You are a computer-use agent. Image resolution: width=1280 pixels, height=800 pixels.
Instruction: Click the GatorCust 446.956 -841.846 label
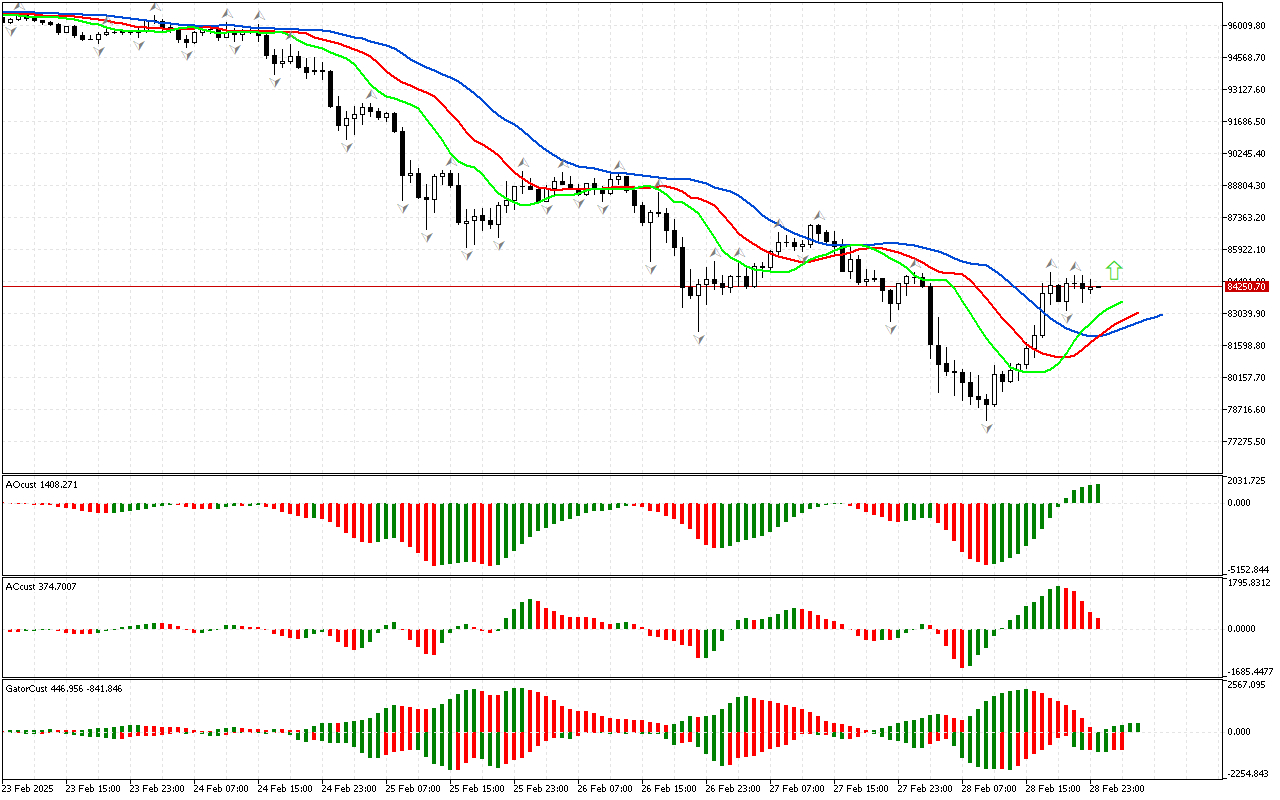pyautogui.click(x=64, y=689)
